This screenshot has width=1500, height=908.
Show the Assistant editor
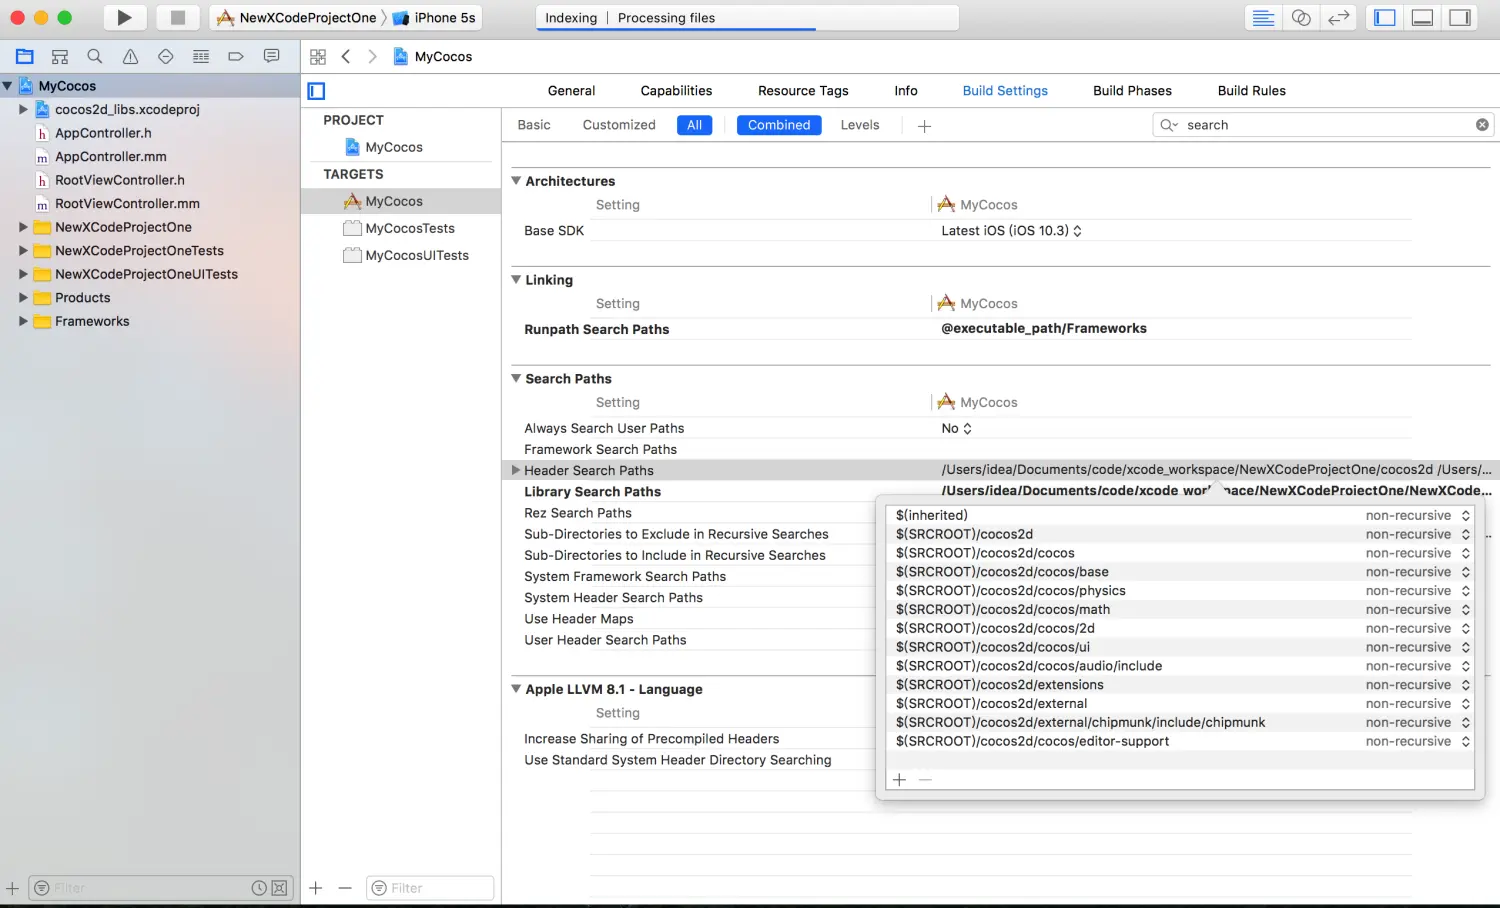1301,17
